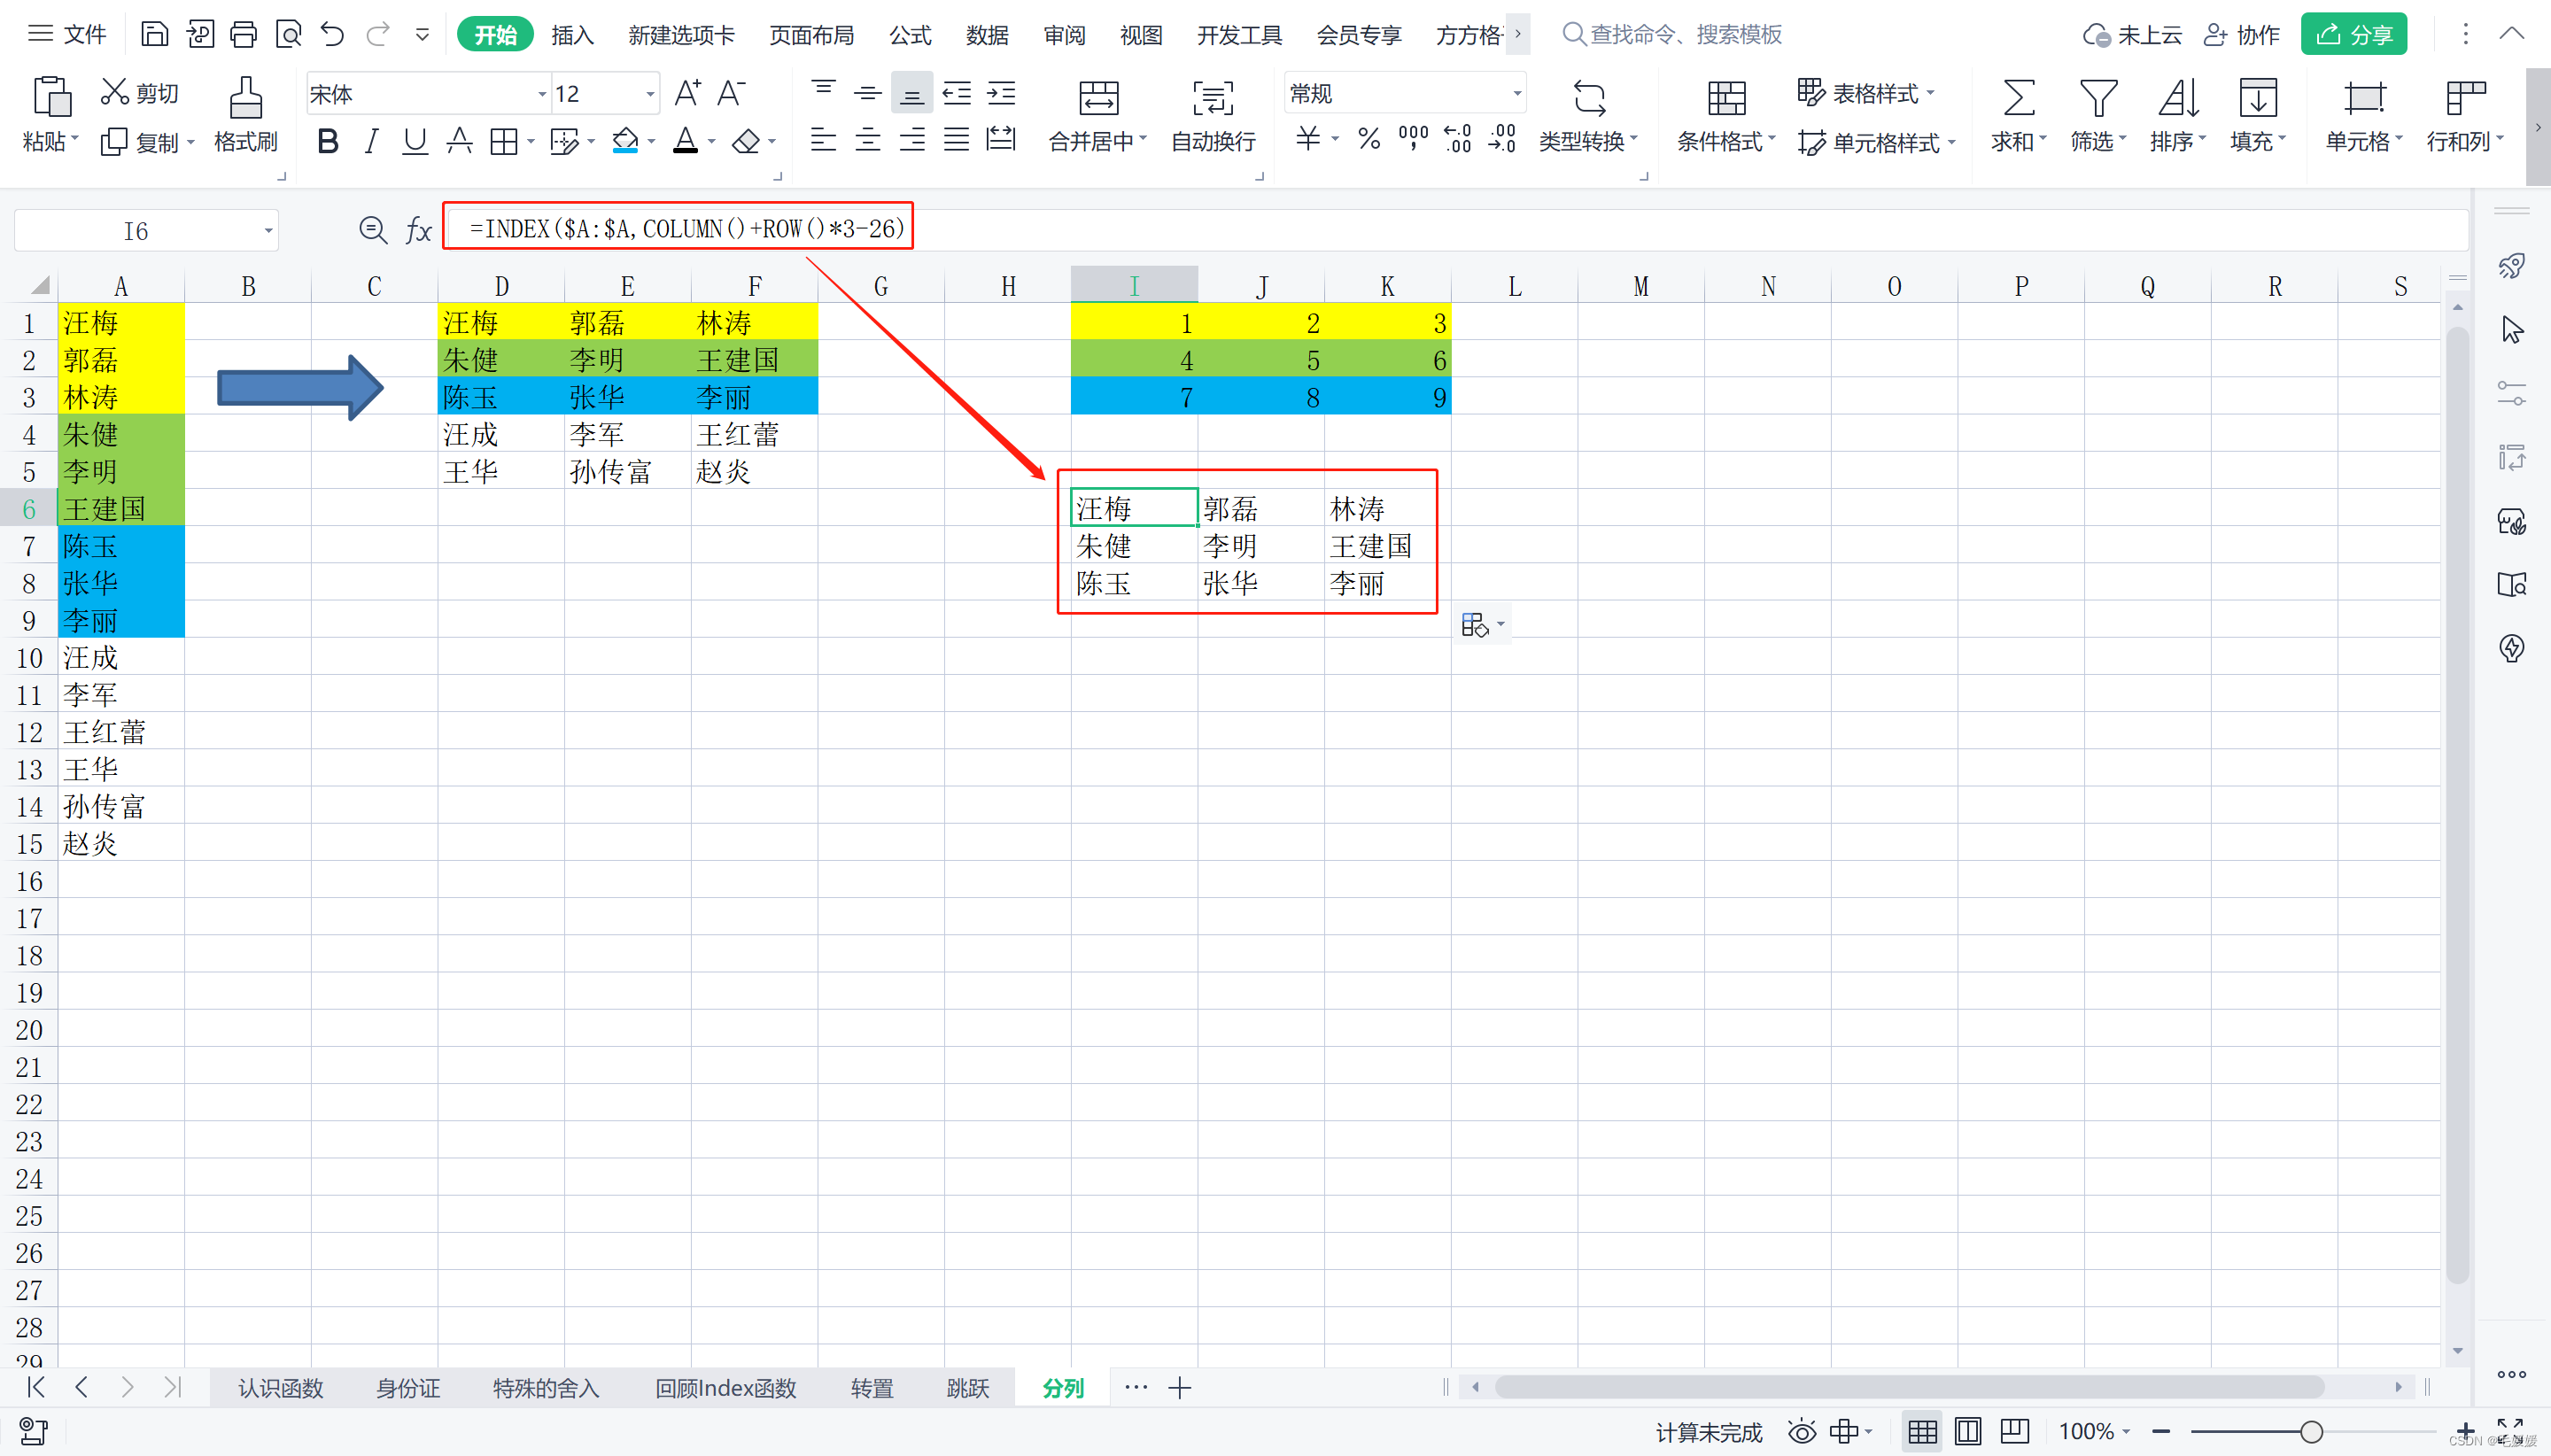Image resolution: width=2551 pixels, height=1456 pixels.
Task: Click the zoom slider handle
Action: coord(2311,1432)
